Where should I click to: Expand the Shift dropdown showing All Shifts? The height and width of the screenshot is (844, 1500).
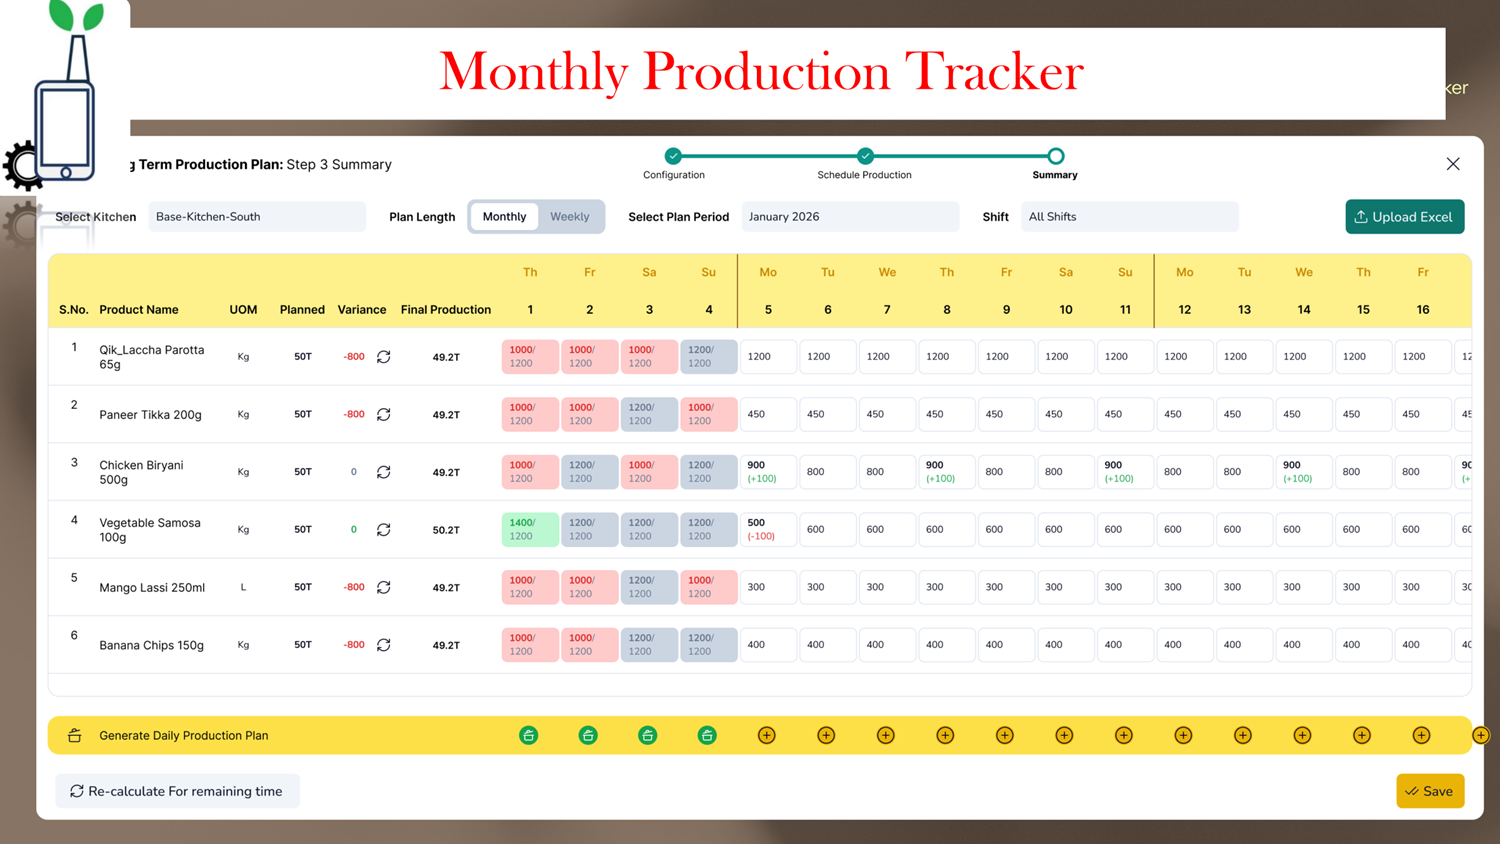[1128, 217]
